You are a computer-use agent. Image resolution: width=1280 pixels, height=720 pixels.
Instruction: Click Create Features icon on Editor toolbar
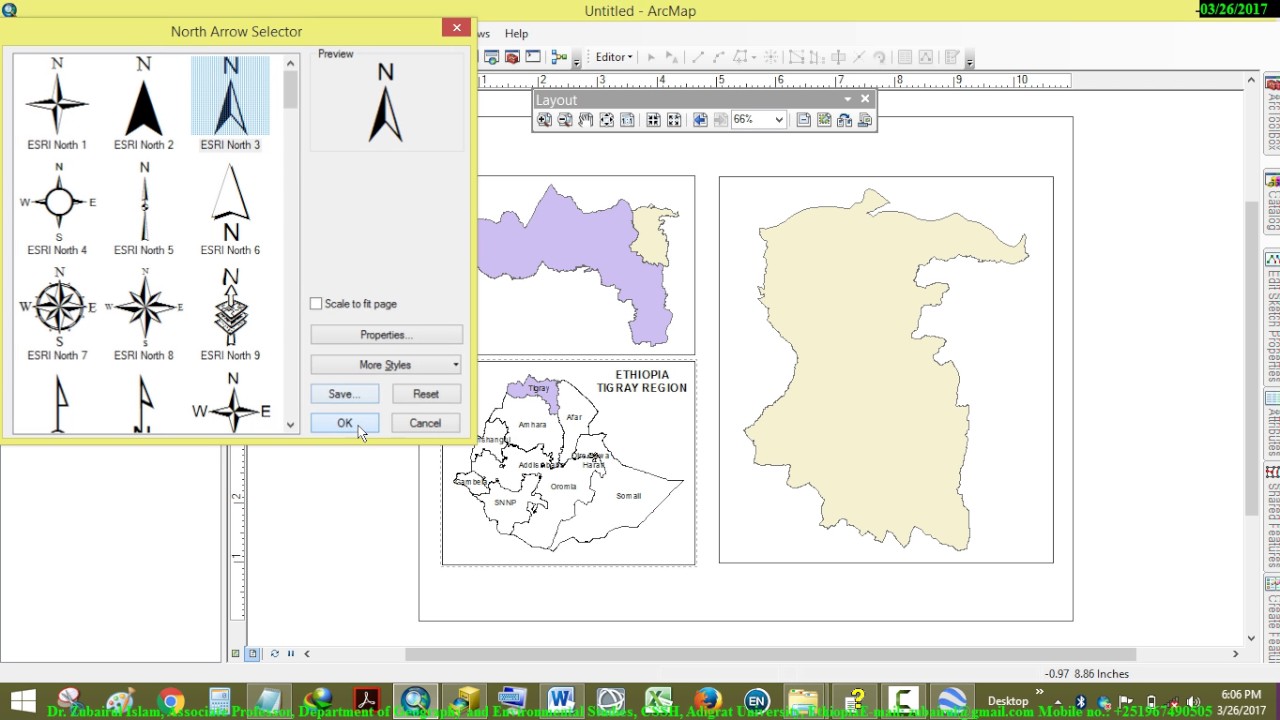click(952, 57)
